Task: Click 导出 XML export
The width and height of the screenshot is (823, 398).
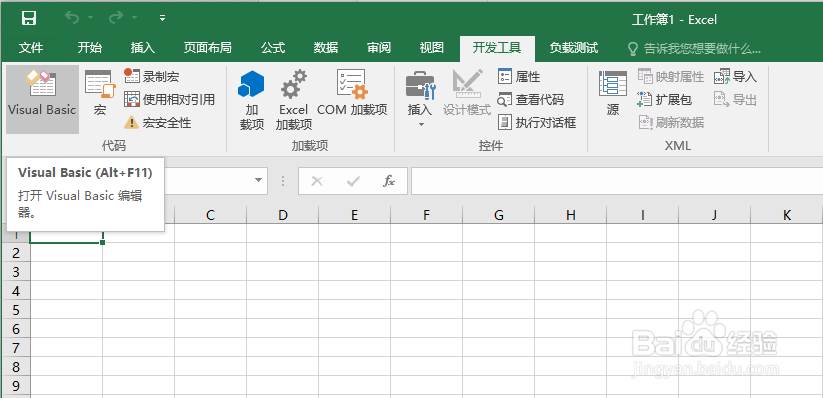Action: point(735,99)
